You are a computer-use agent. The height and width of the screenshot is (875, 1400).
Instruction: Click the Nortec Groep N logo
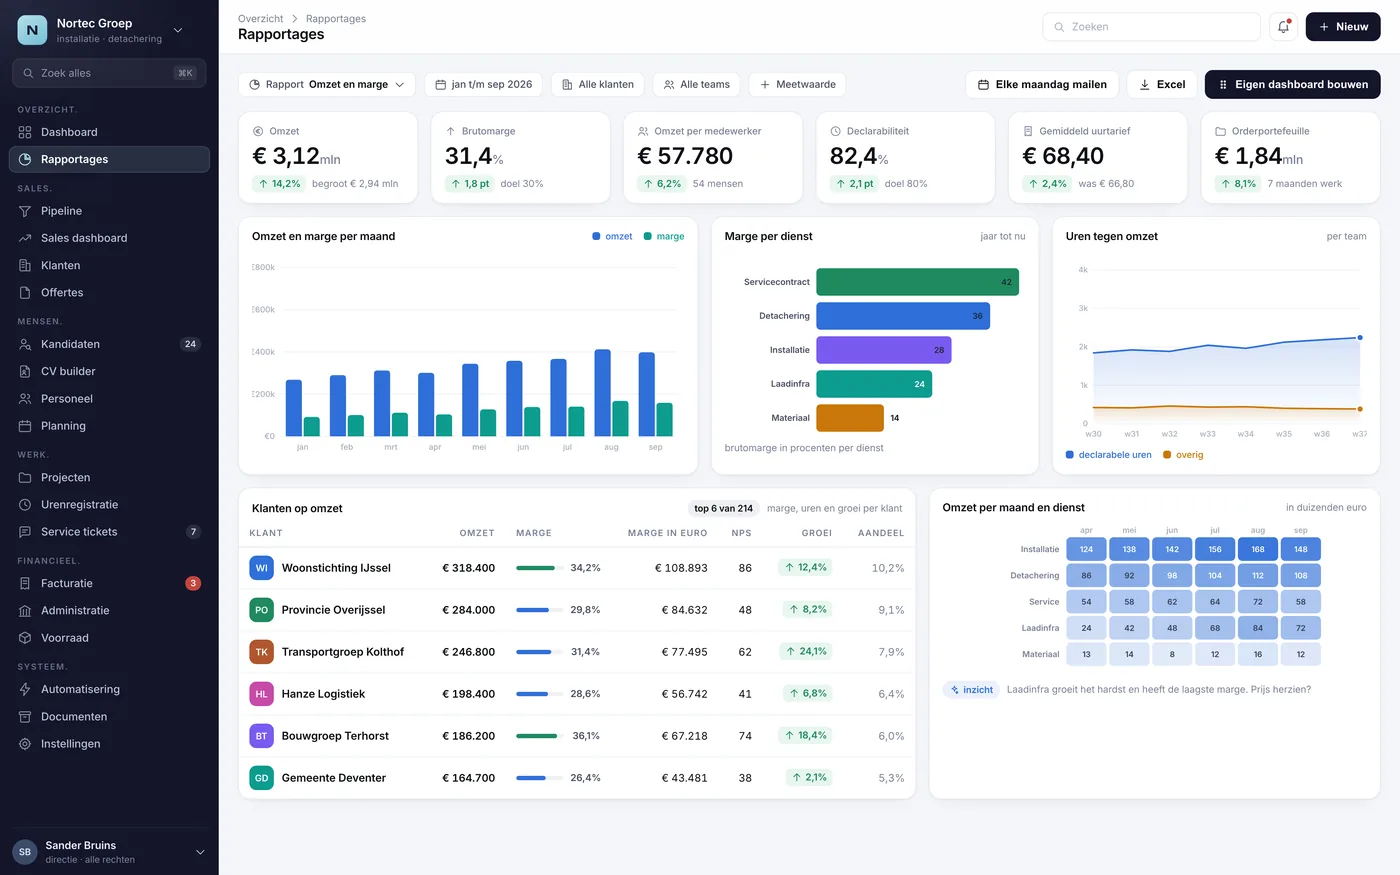[x=32, y=30]
